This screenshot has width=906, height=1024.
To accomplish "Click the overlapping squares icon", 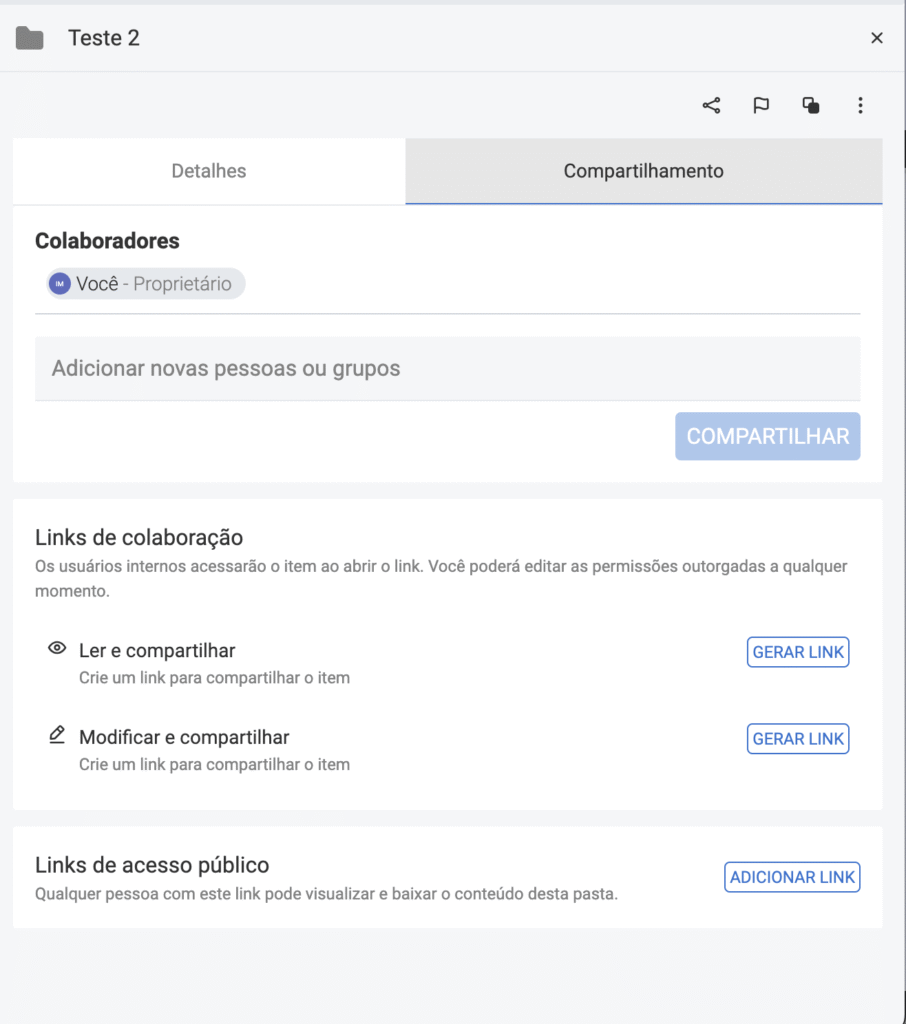I will pyautogui.click(x=811, y=105).
